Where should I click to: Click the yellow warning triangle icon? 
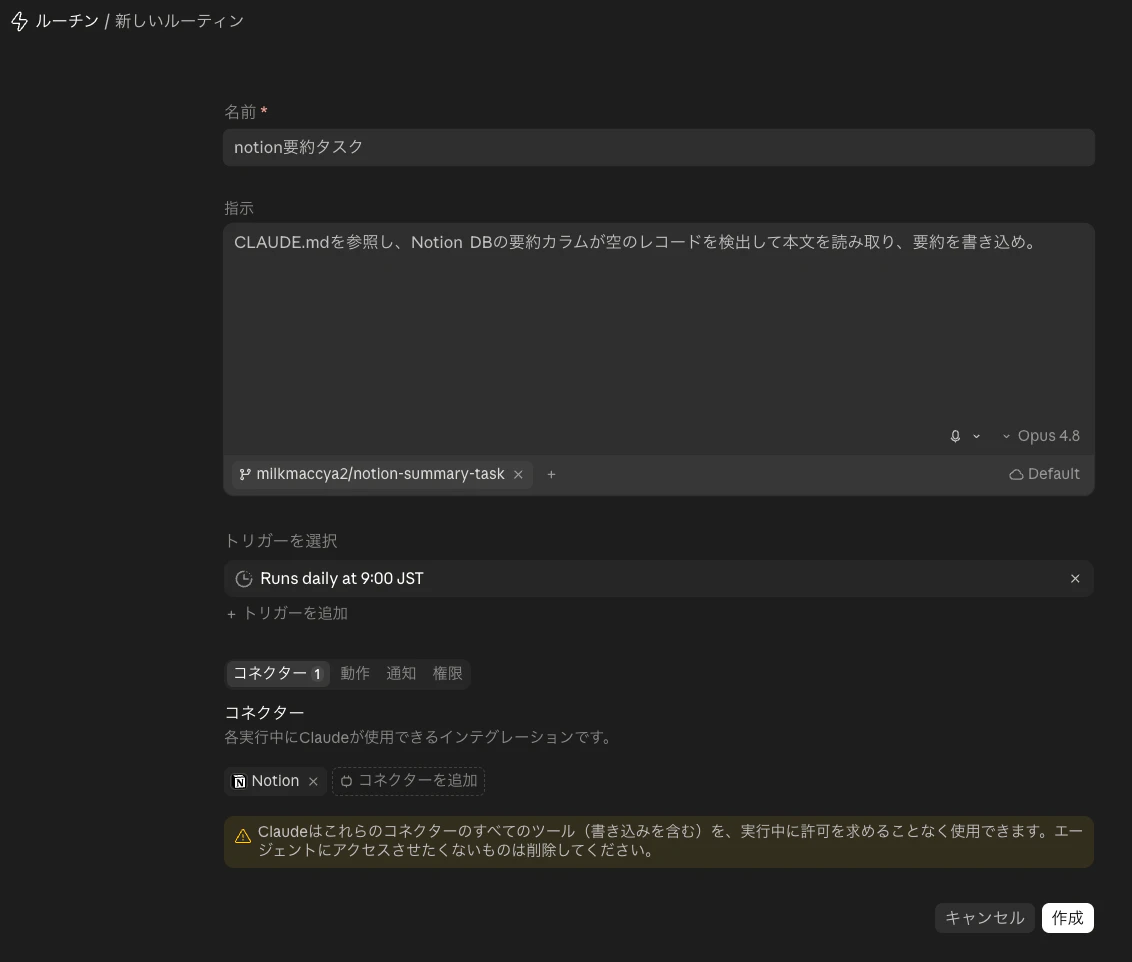[x=243, y=836]
